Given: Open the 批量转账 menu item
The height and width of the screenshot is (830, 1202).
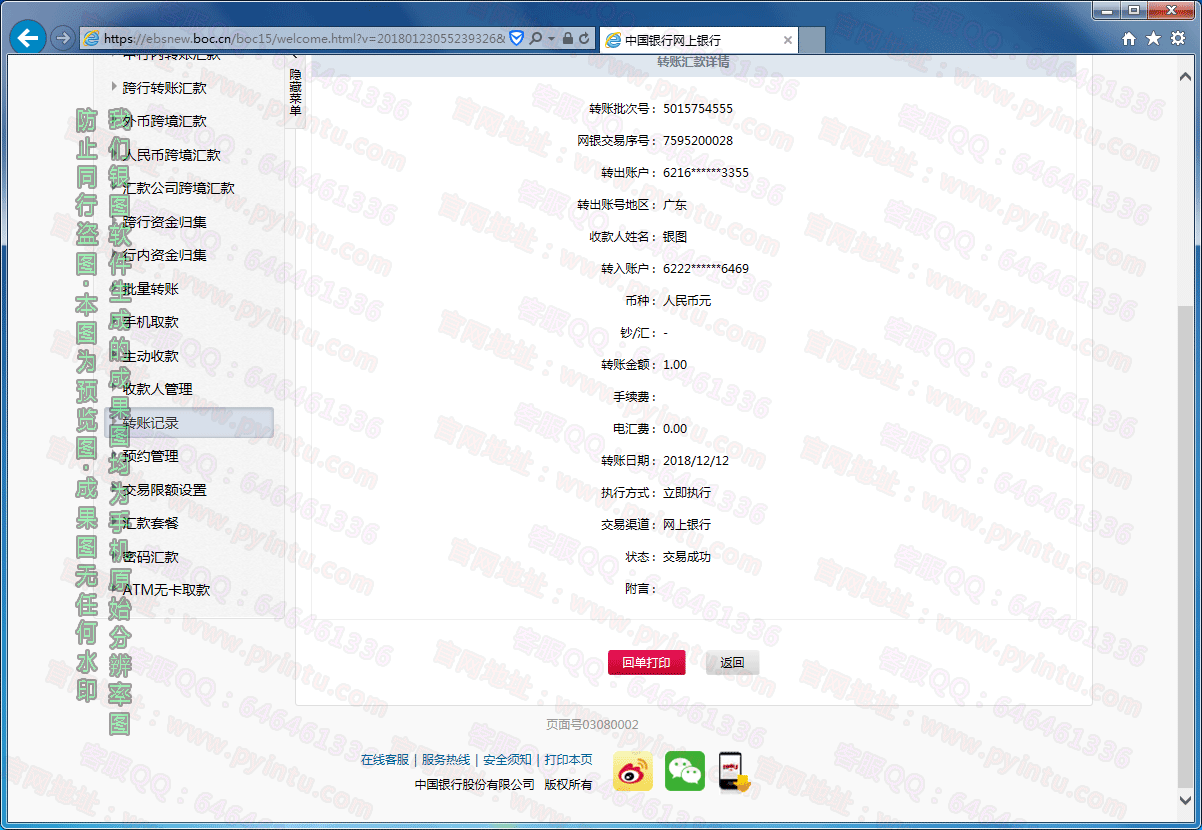Looking at the screenshot, I should 151,289.
